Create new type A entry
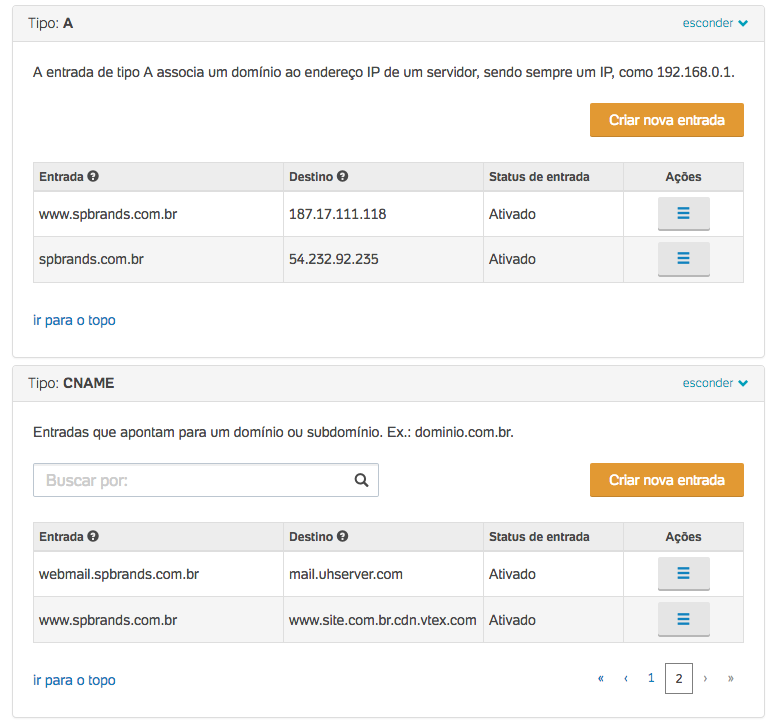The height and width of the screenshot is (721, 771). click(x=666, y=120)
